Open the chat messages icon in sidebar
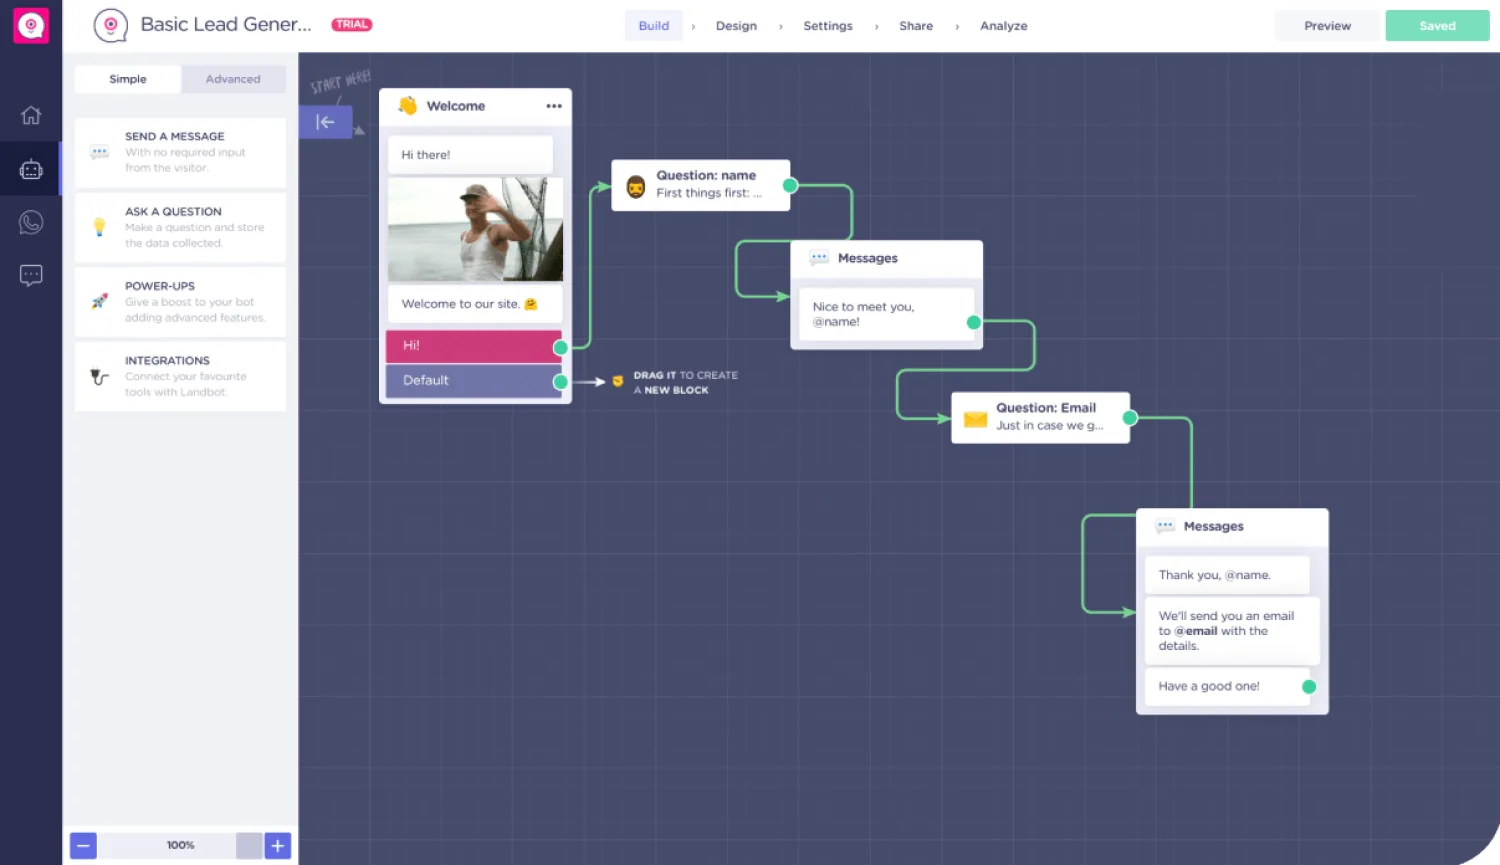The height and width of the screenshot is (865, 1500). 31,275
